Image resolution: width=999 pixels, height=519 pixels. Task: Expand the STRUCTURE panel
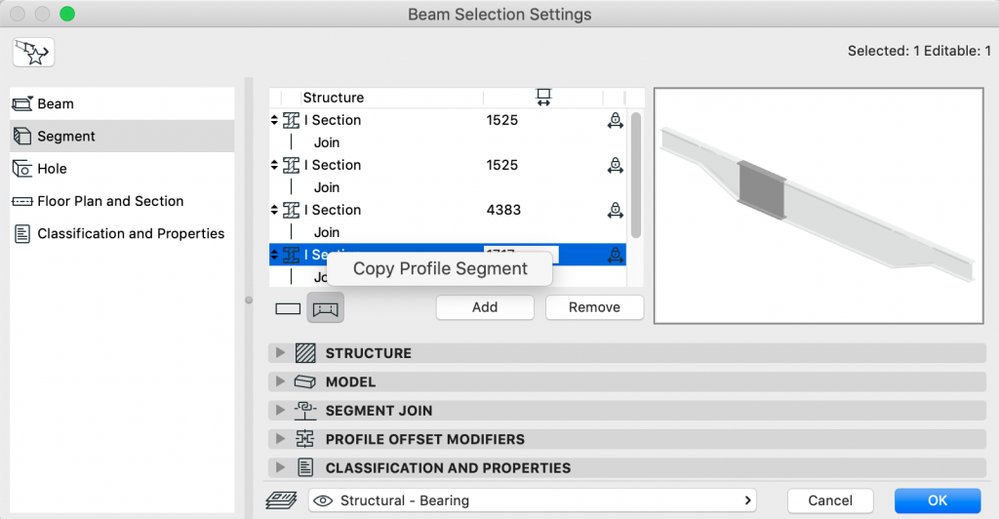click(x=280, y=353)
